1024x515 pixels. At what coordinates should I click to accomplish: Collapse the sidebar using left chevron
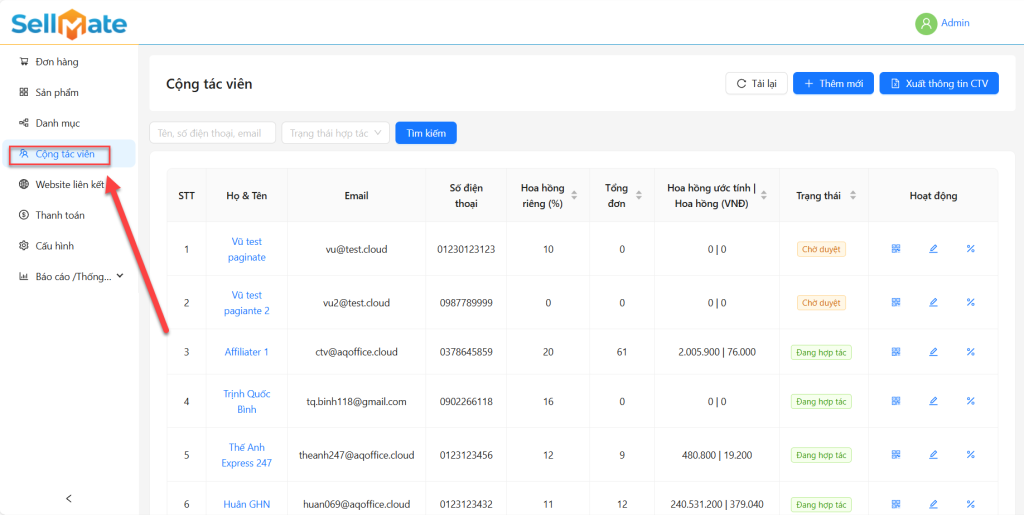[69, 498]
